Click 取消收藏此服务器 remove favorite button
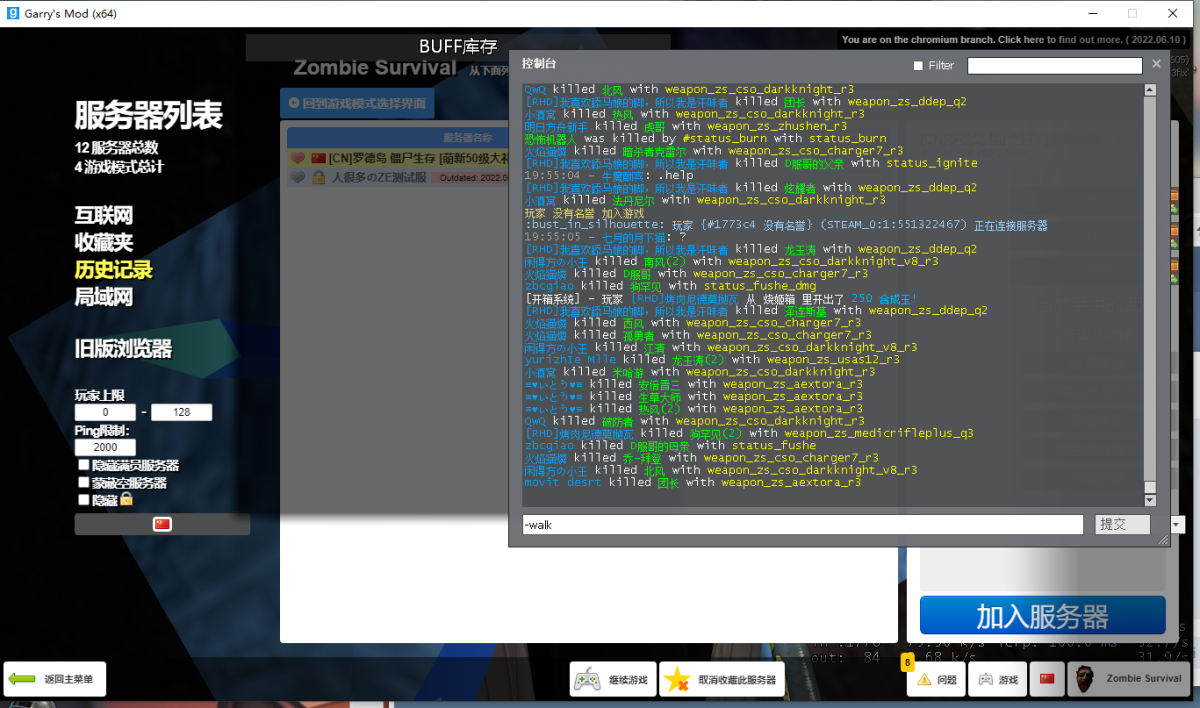This screenshot has width=1200, height=708. [721, 679]
